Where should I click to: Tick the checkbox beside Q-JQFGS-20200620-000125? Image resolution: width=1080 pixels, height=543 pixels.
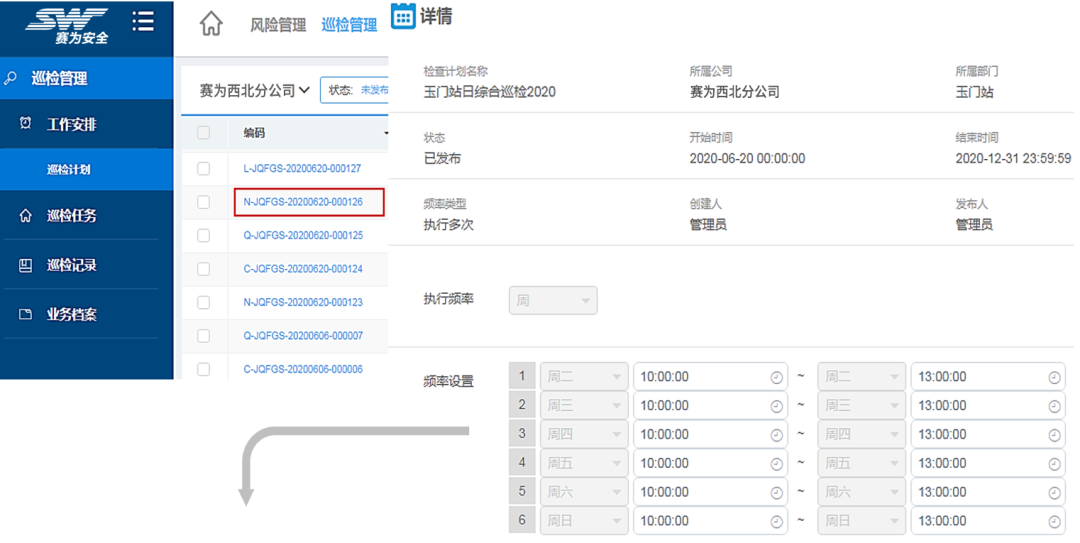coord(204,236)
